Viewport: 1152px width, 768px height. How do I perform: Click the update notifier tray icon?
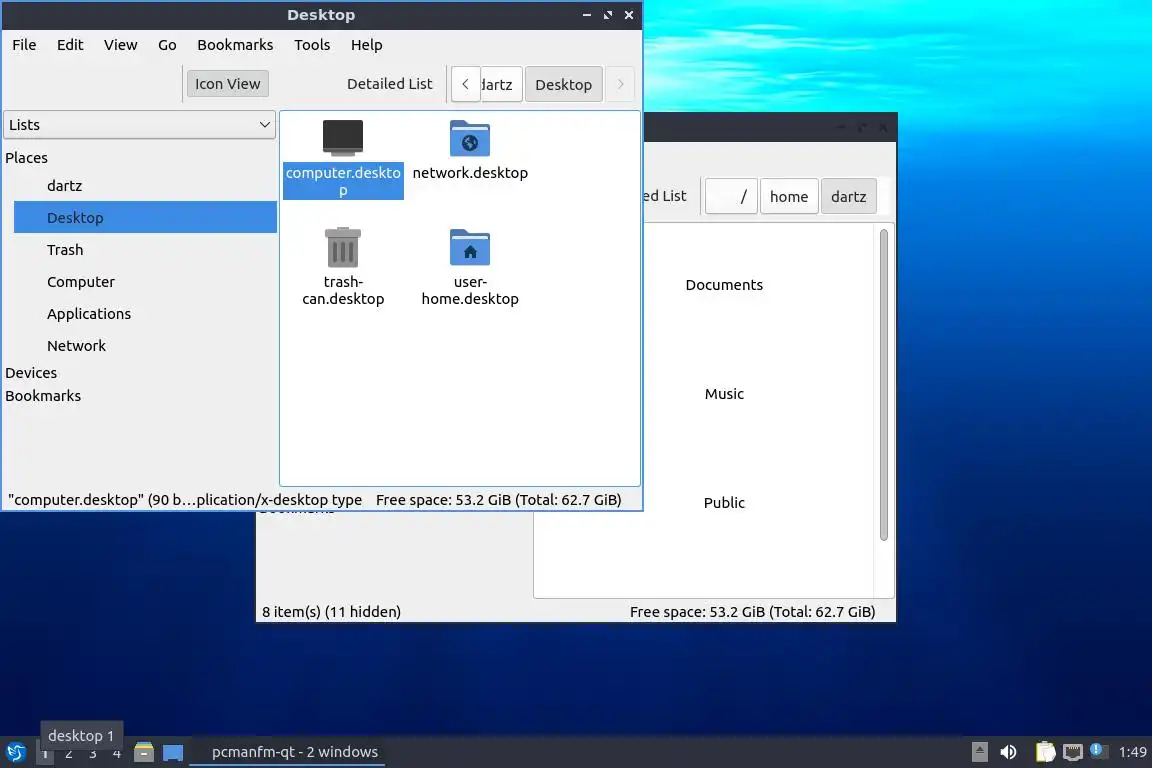pyautogui.click(x=1097, y=750)
